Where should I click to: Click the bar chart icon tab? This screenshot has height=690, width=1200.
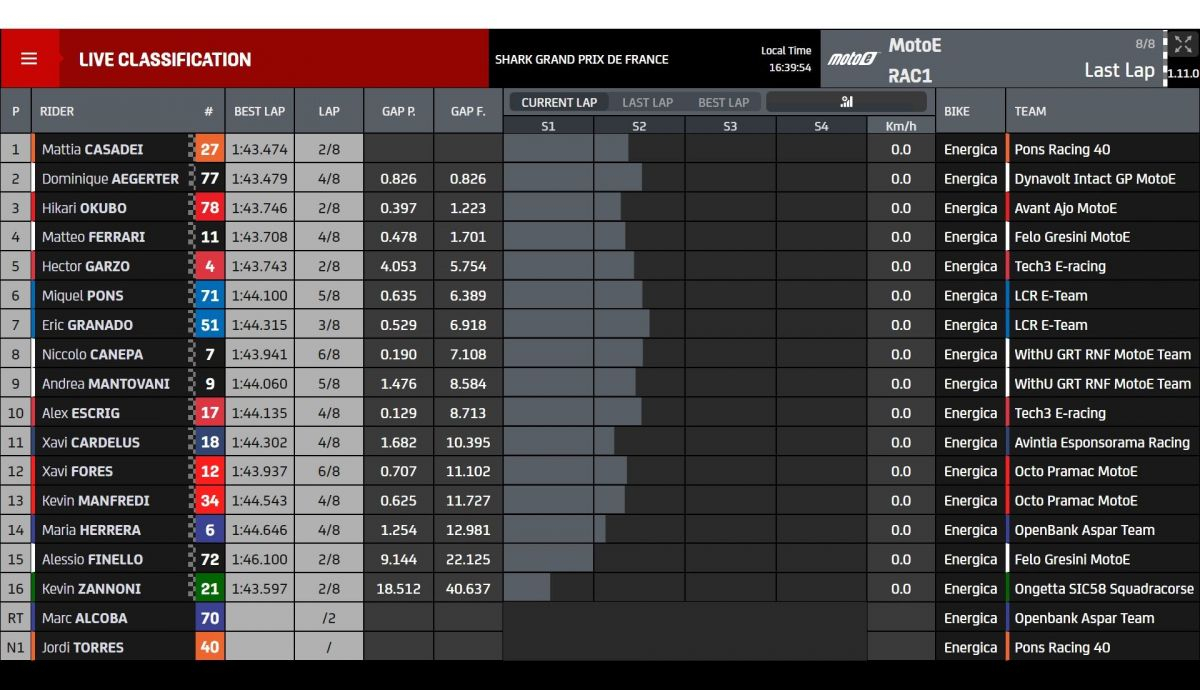click(x=847, y=102)
